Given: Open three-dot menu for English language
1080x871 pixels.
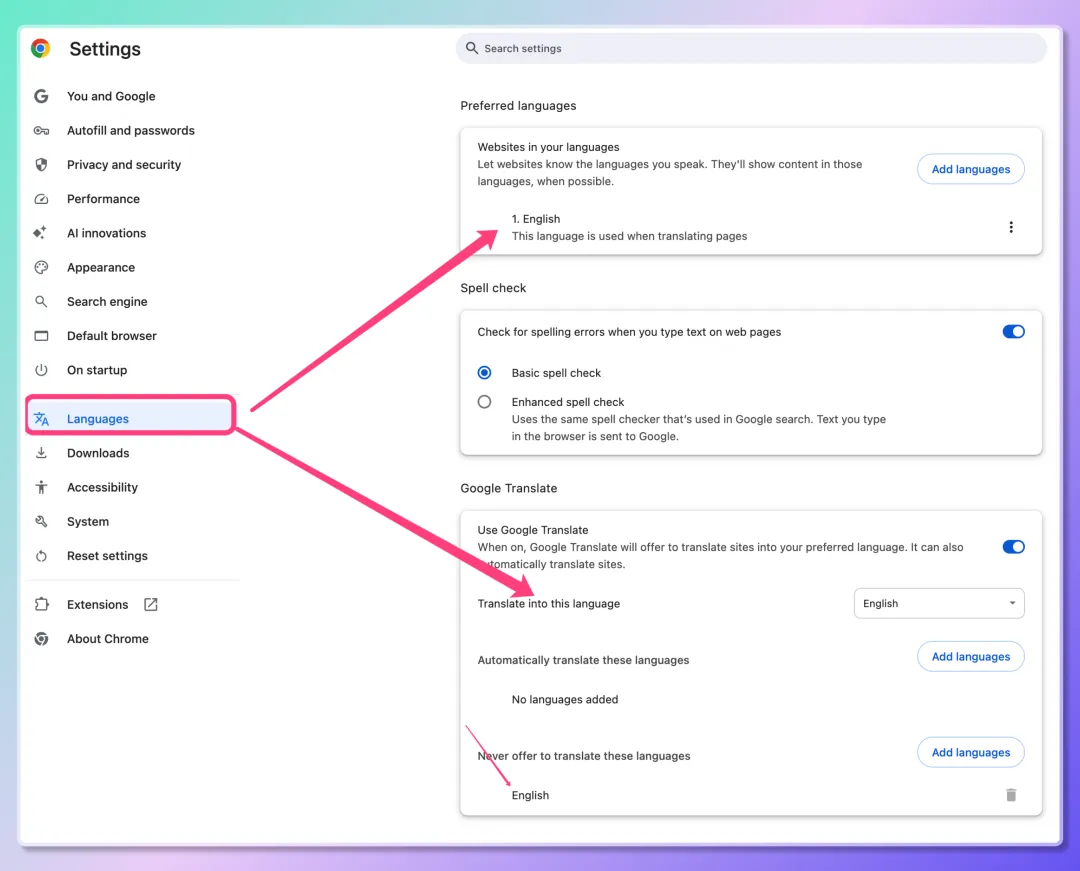Looking at the screenshot, I should [x=1011, y=227].
